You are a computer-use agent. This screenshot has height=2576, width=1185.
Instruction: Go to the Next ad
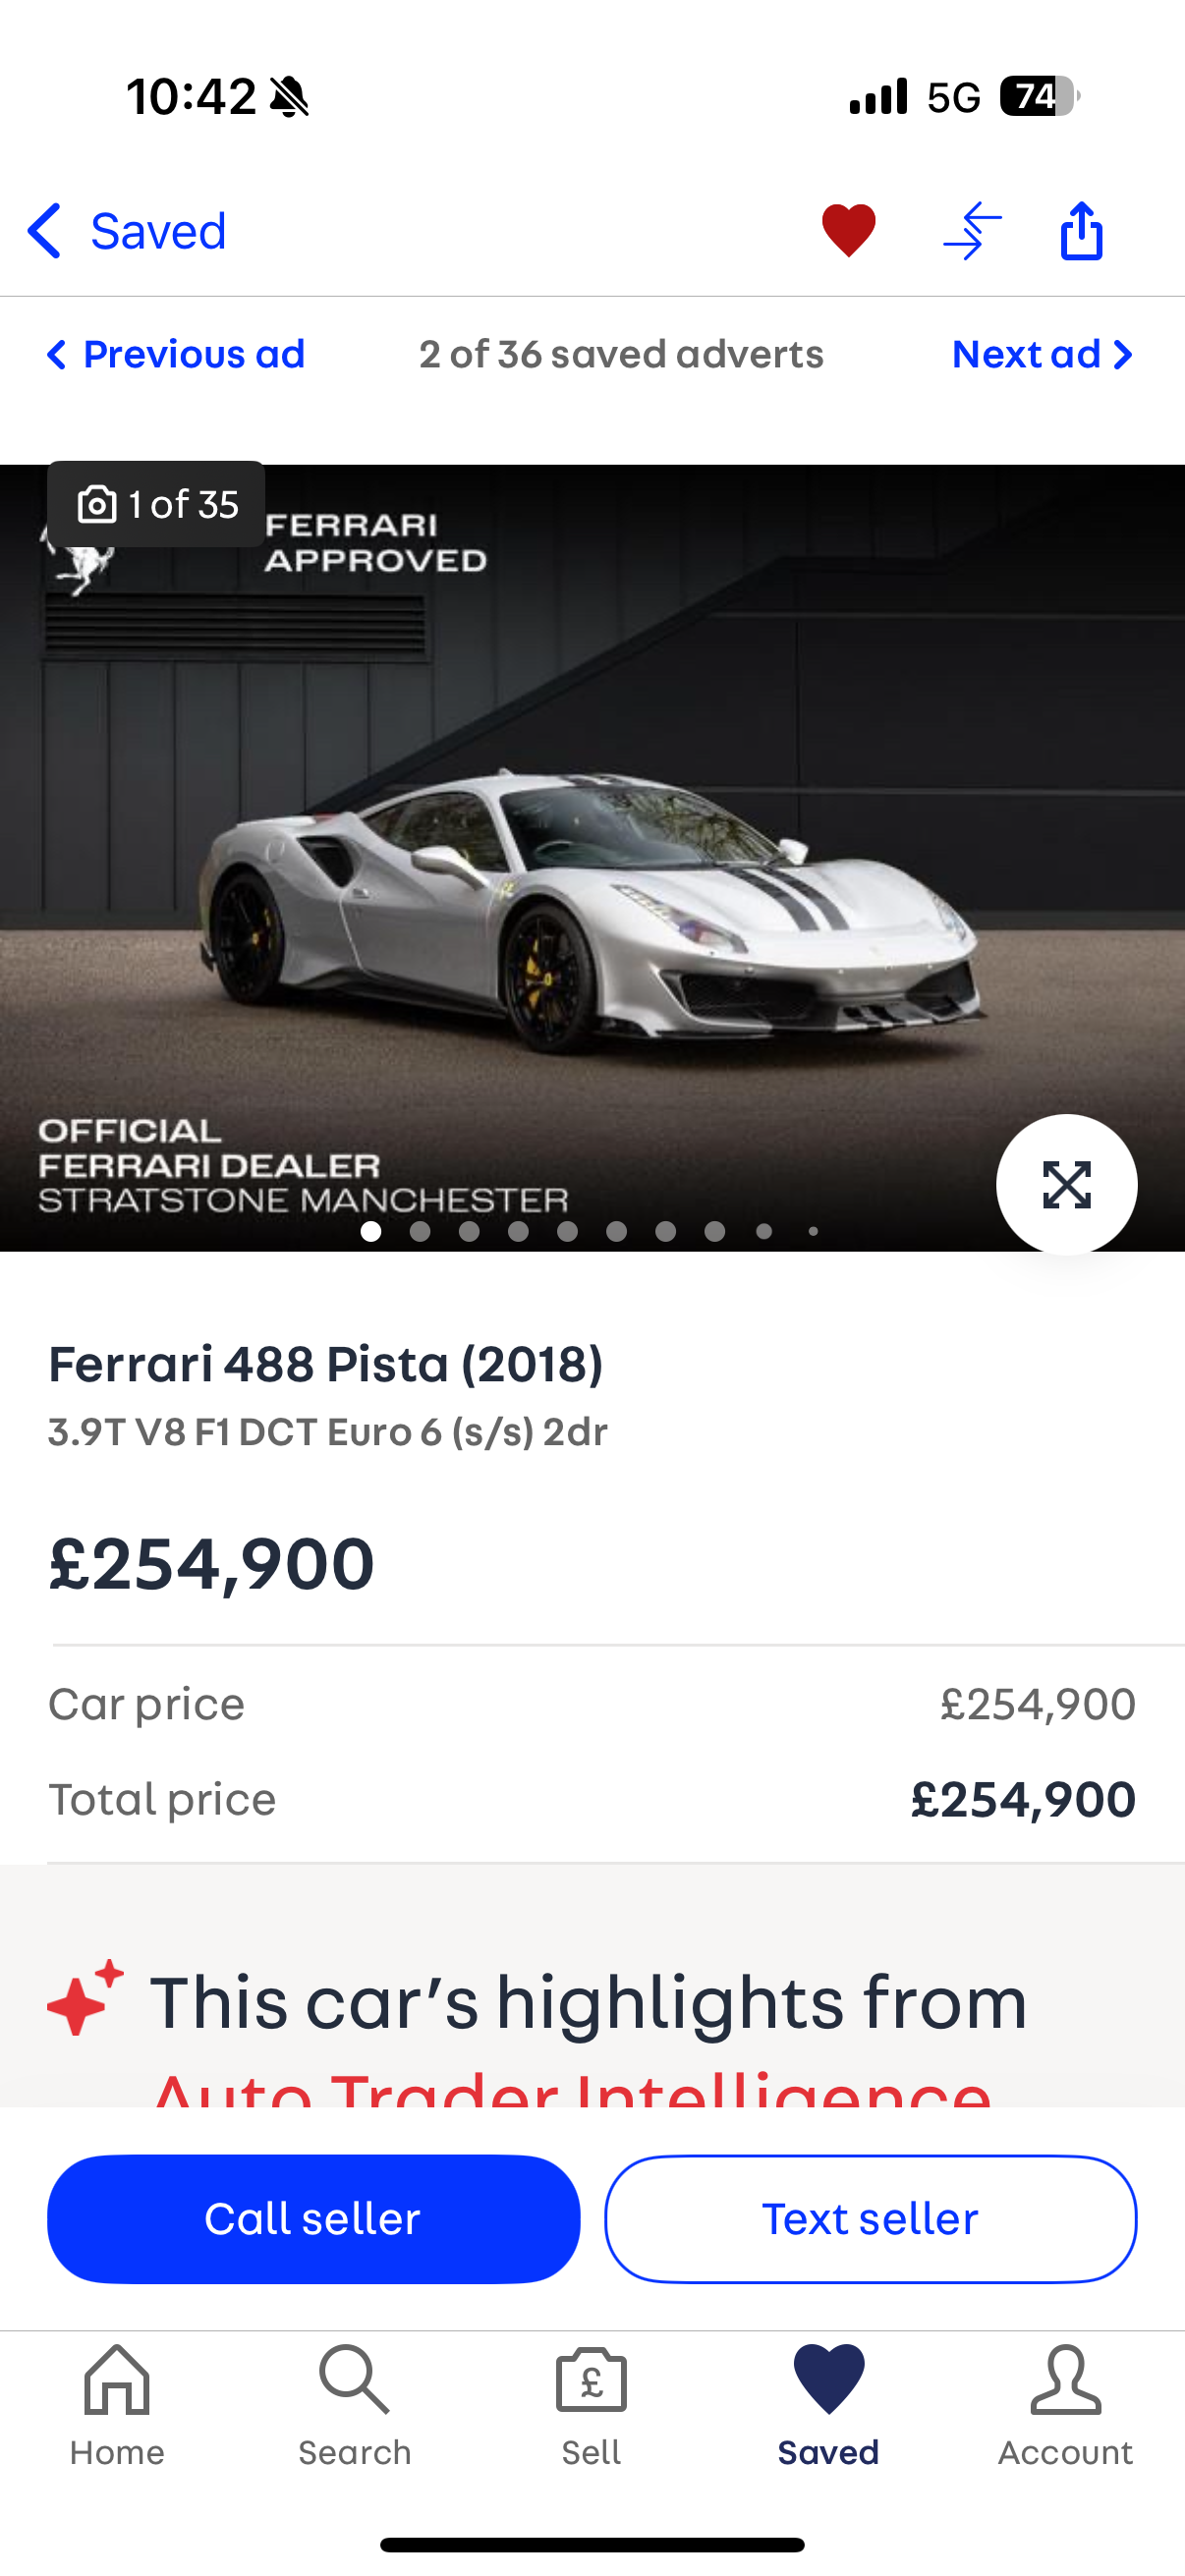click(x=1042, y=354)
